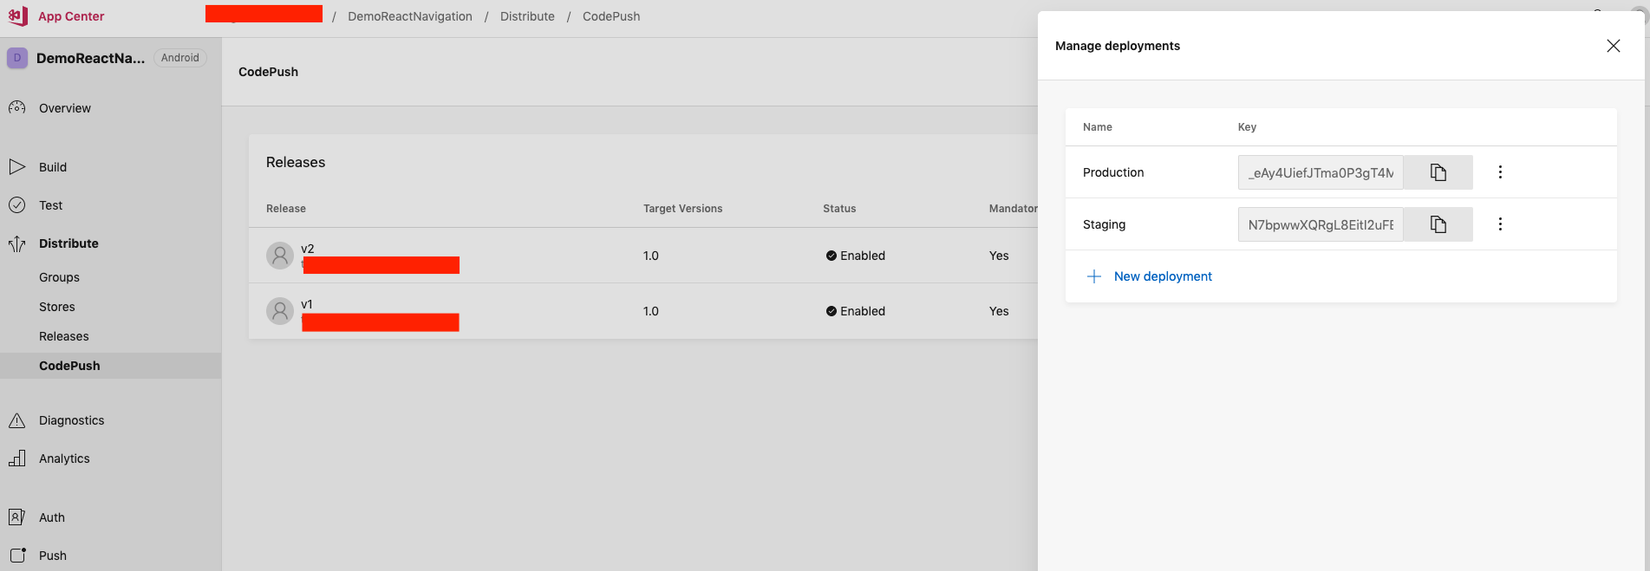Open more options for Production deployment
Viewport: 1650px width, 571px height.
pos(1500,172)
